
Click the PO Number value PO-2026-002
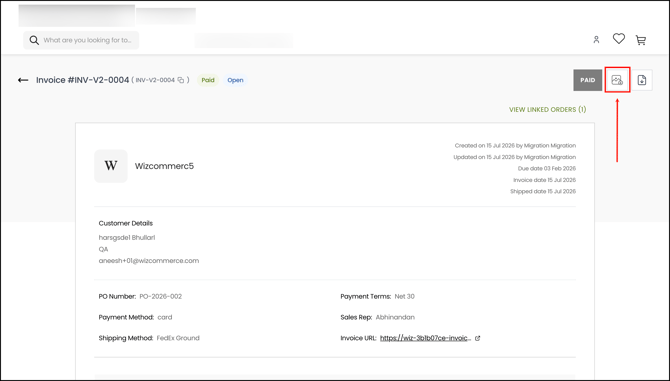161,296
